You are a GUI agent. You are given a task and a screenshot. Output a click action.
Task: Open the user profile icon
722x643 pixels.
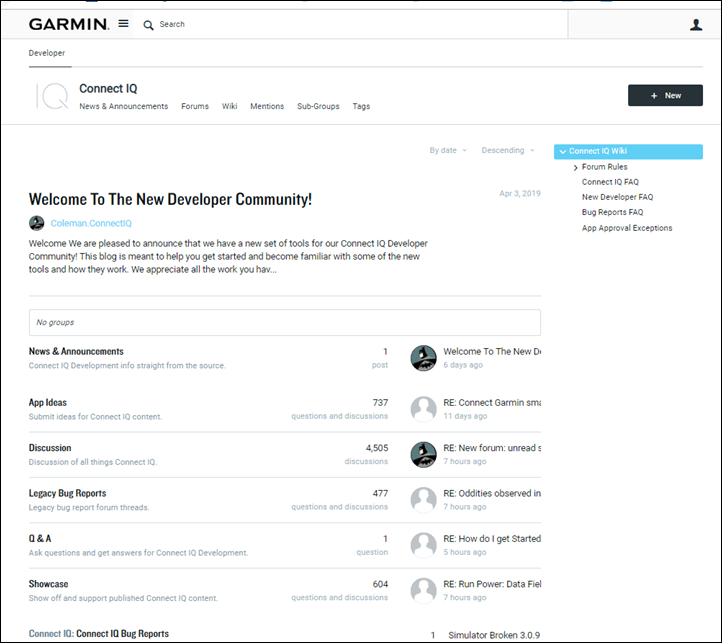[696, 24]
